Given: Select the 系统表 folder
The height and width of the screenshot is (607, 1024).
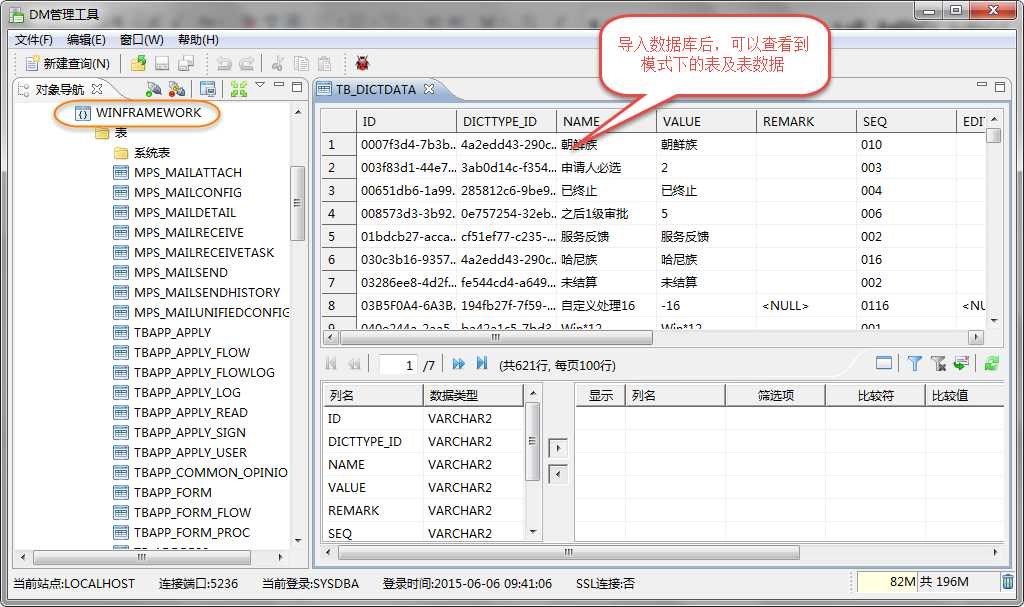Looking at the screenshot, I should coord(142,153).
